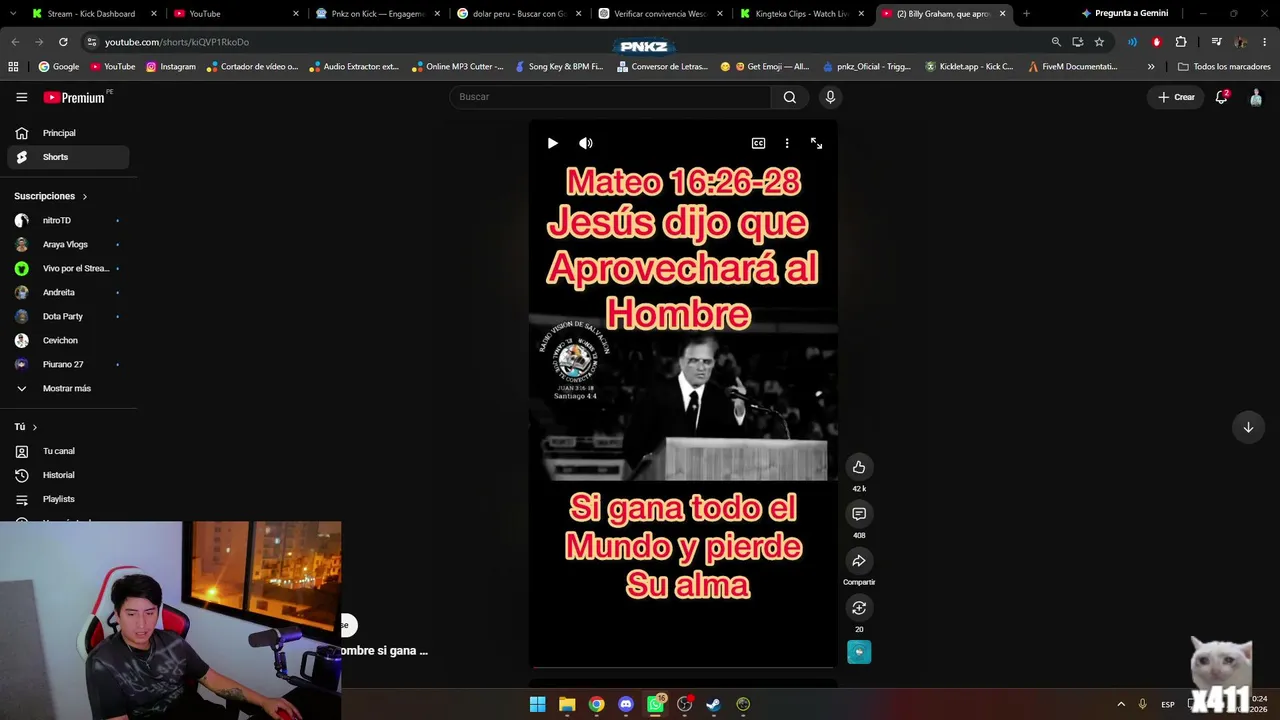Open the Todos los marcadores folder

1224,67
